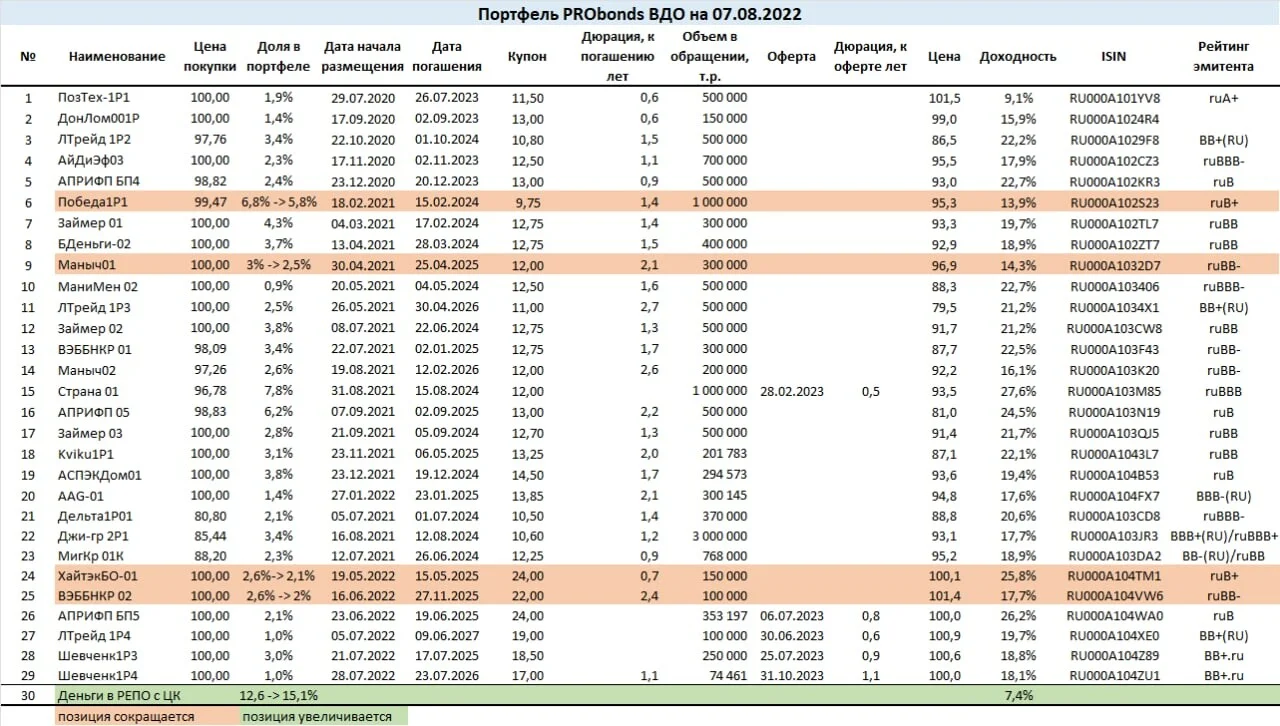
Task: Click the volume value '3 000 000'
Action: 719,537
